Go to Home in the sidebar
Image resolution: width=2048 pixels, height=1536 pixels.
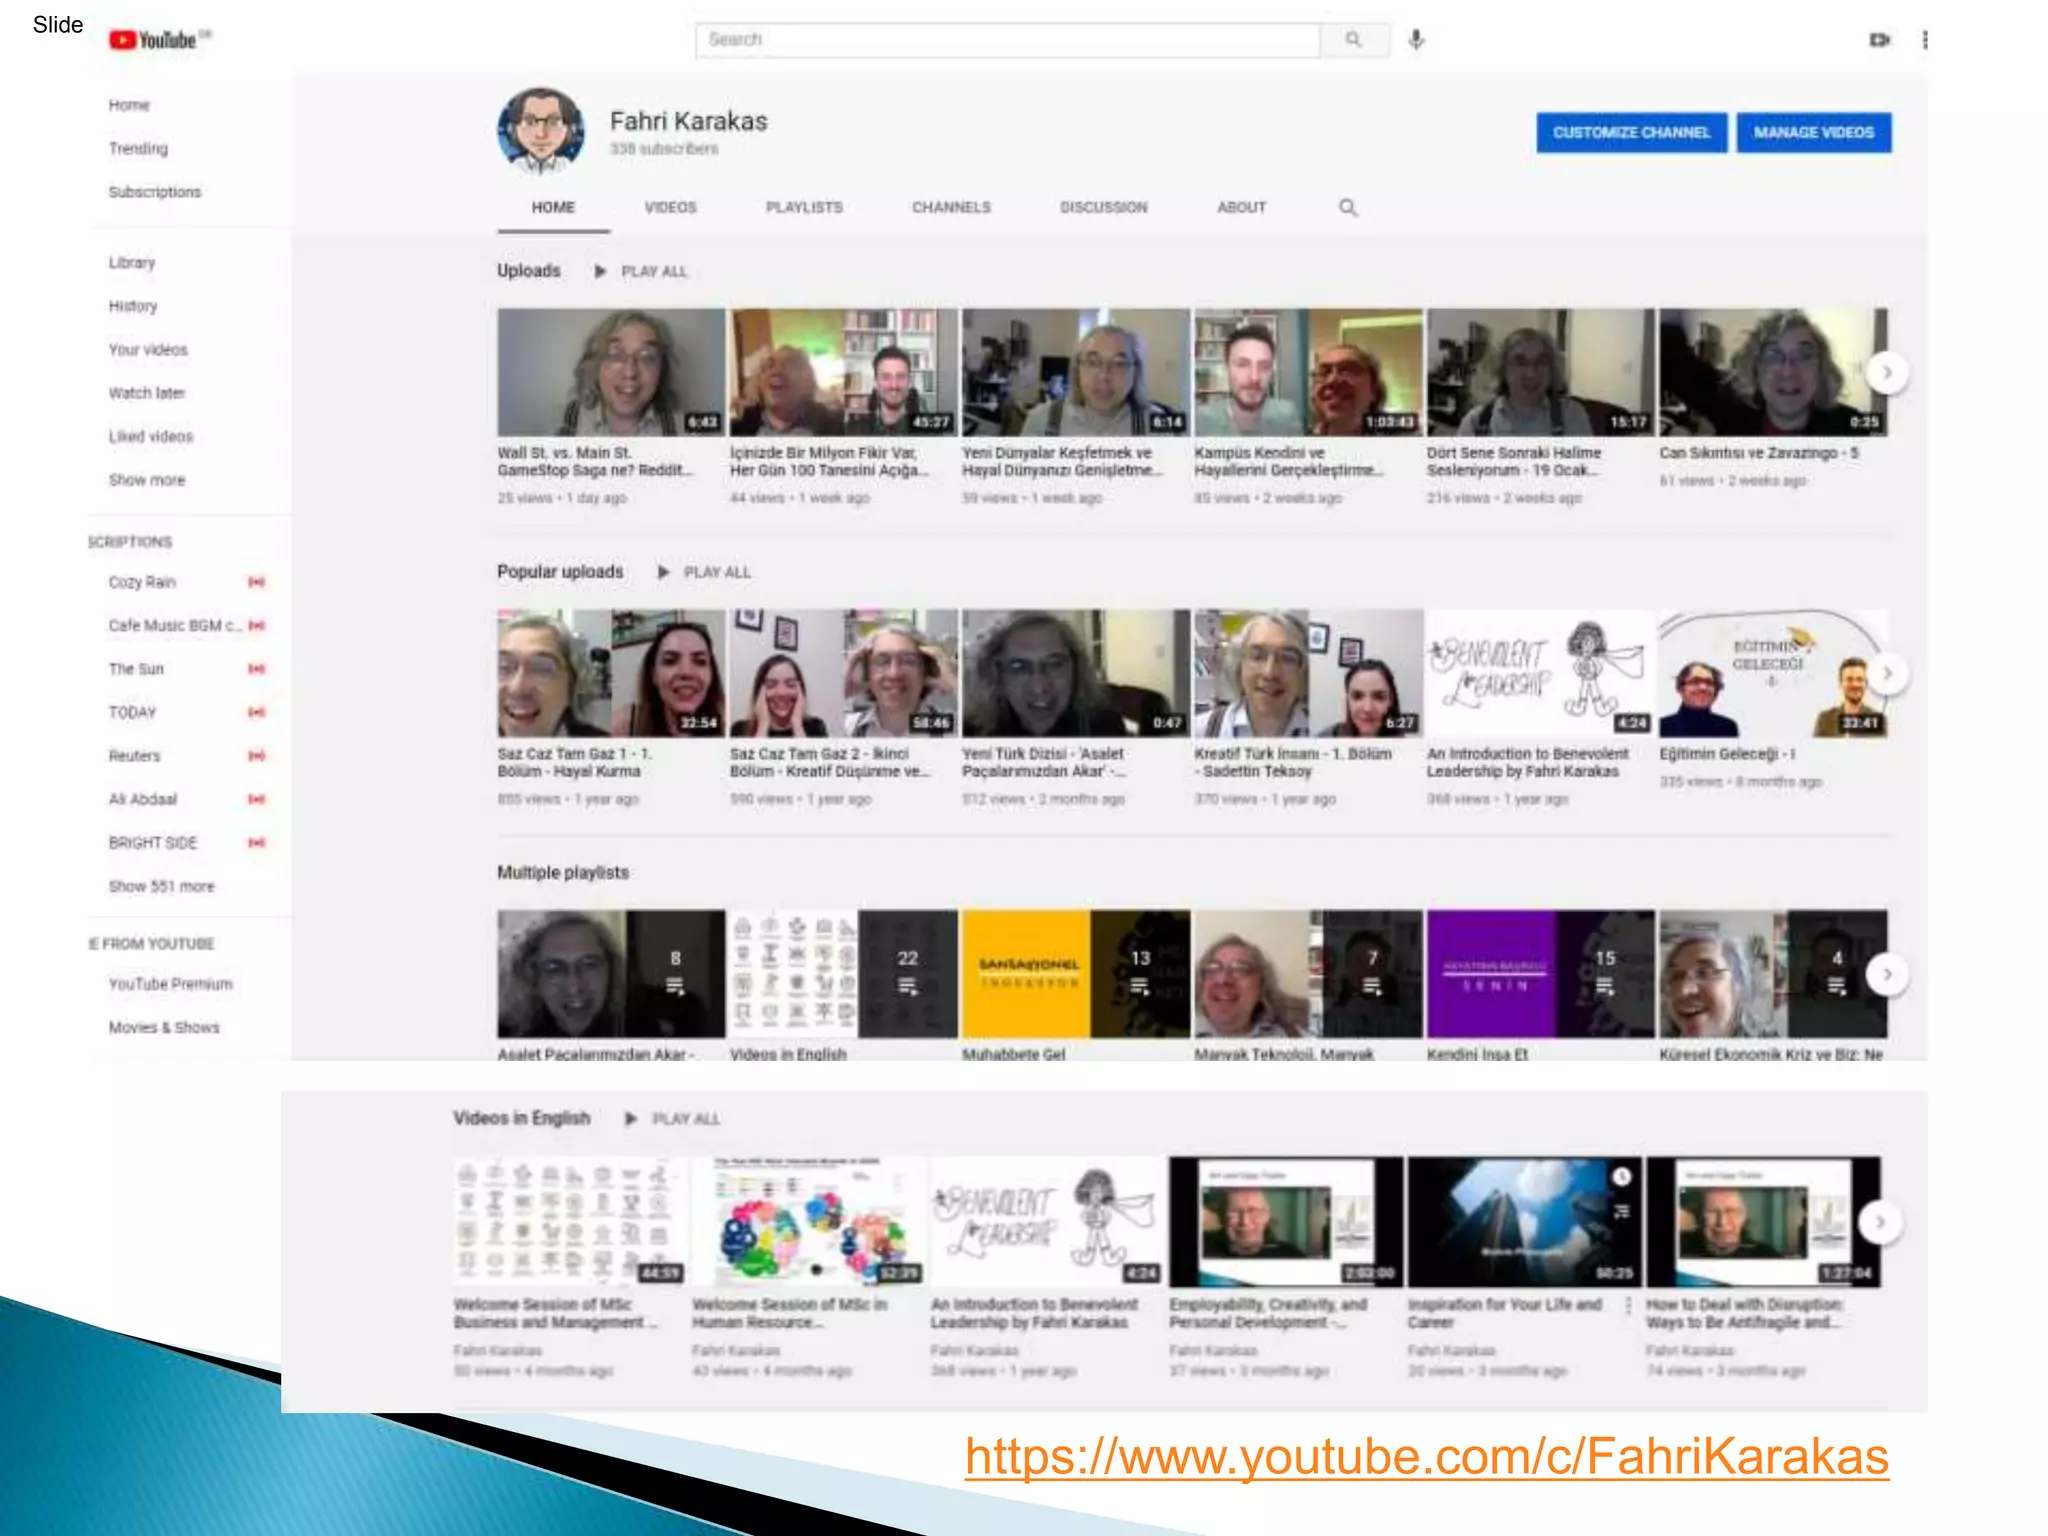point(129,105)
